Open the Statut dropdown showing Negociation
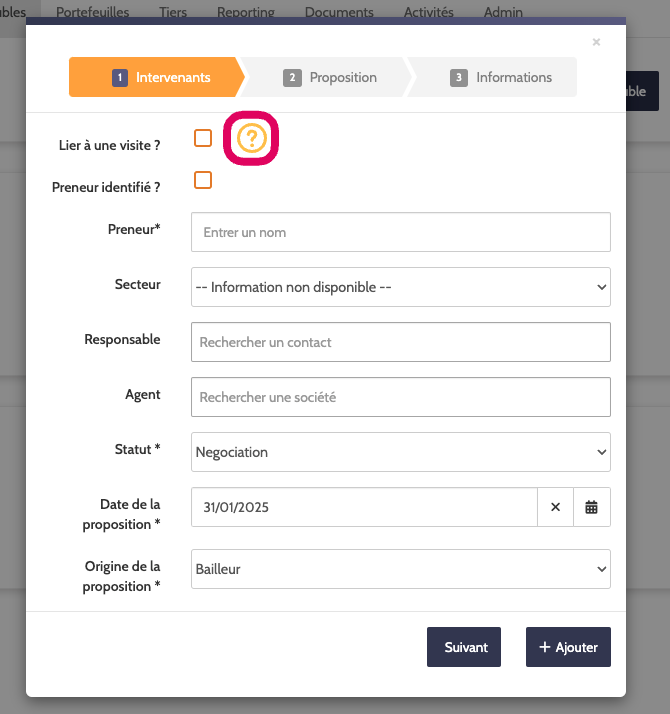Image resolution: width=670 pixels, height=714 pixels. coord(400,452)
